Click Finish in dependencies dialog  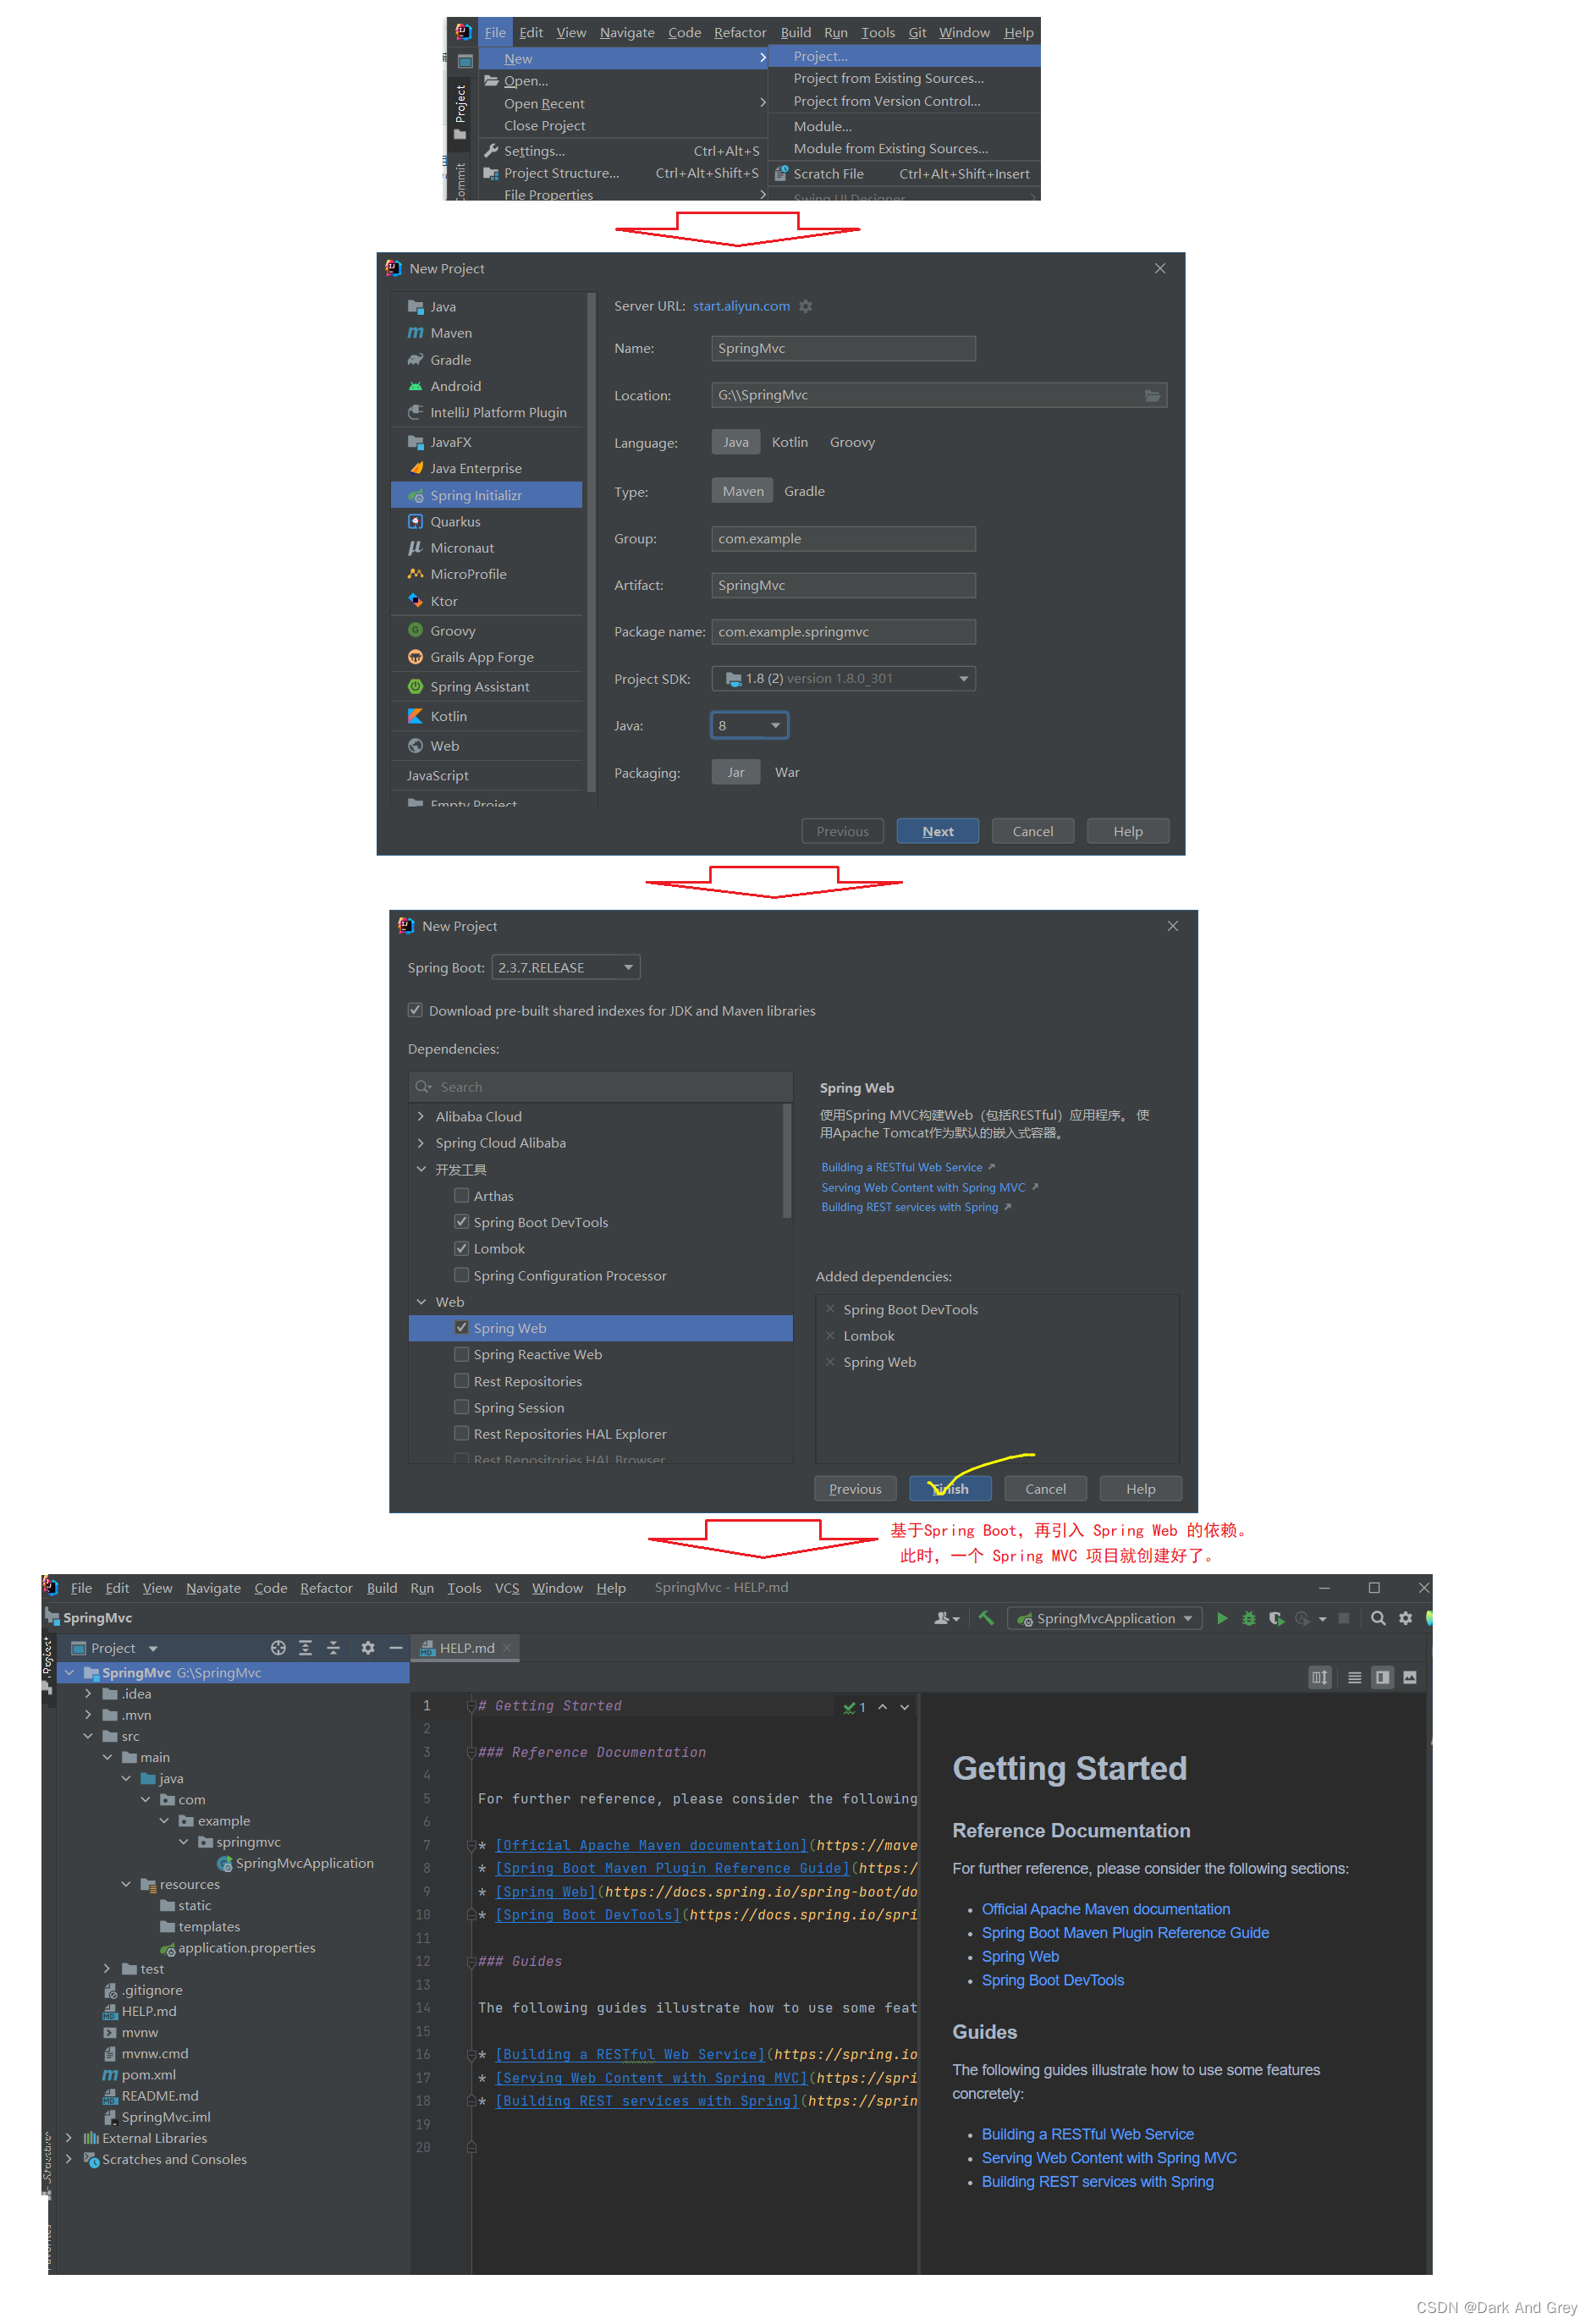tap(950, 1488)
